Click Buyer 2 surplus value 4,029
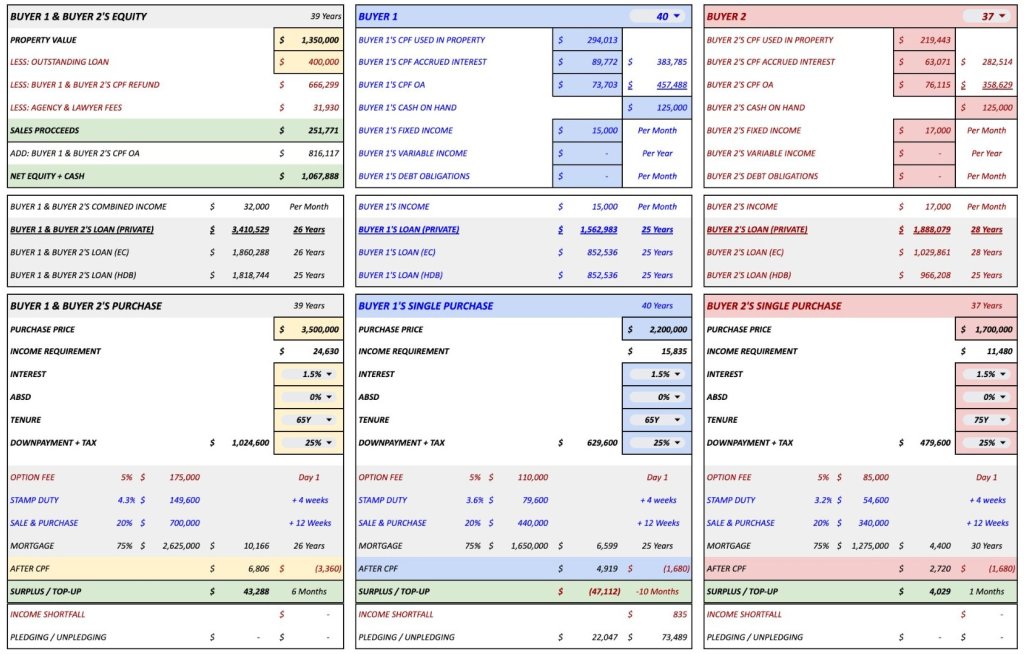This screenshot has width=1024, height=654. click(x=940, y=592)
